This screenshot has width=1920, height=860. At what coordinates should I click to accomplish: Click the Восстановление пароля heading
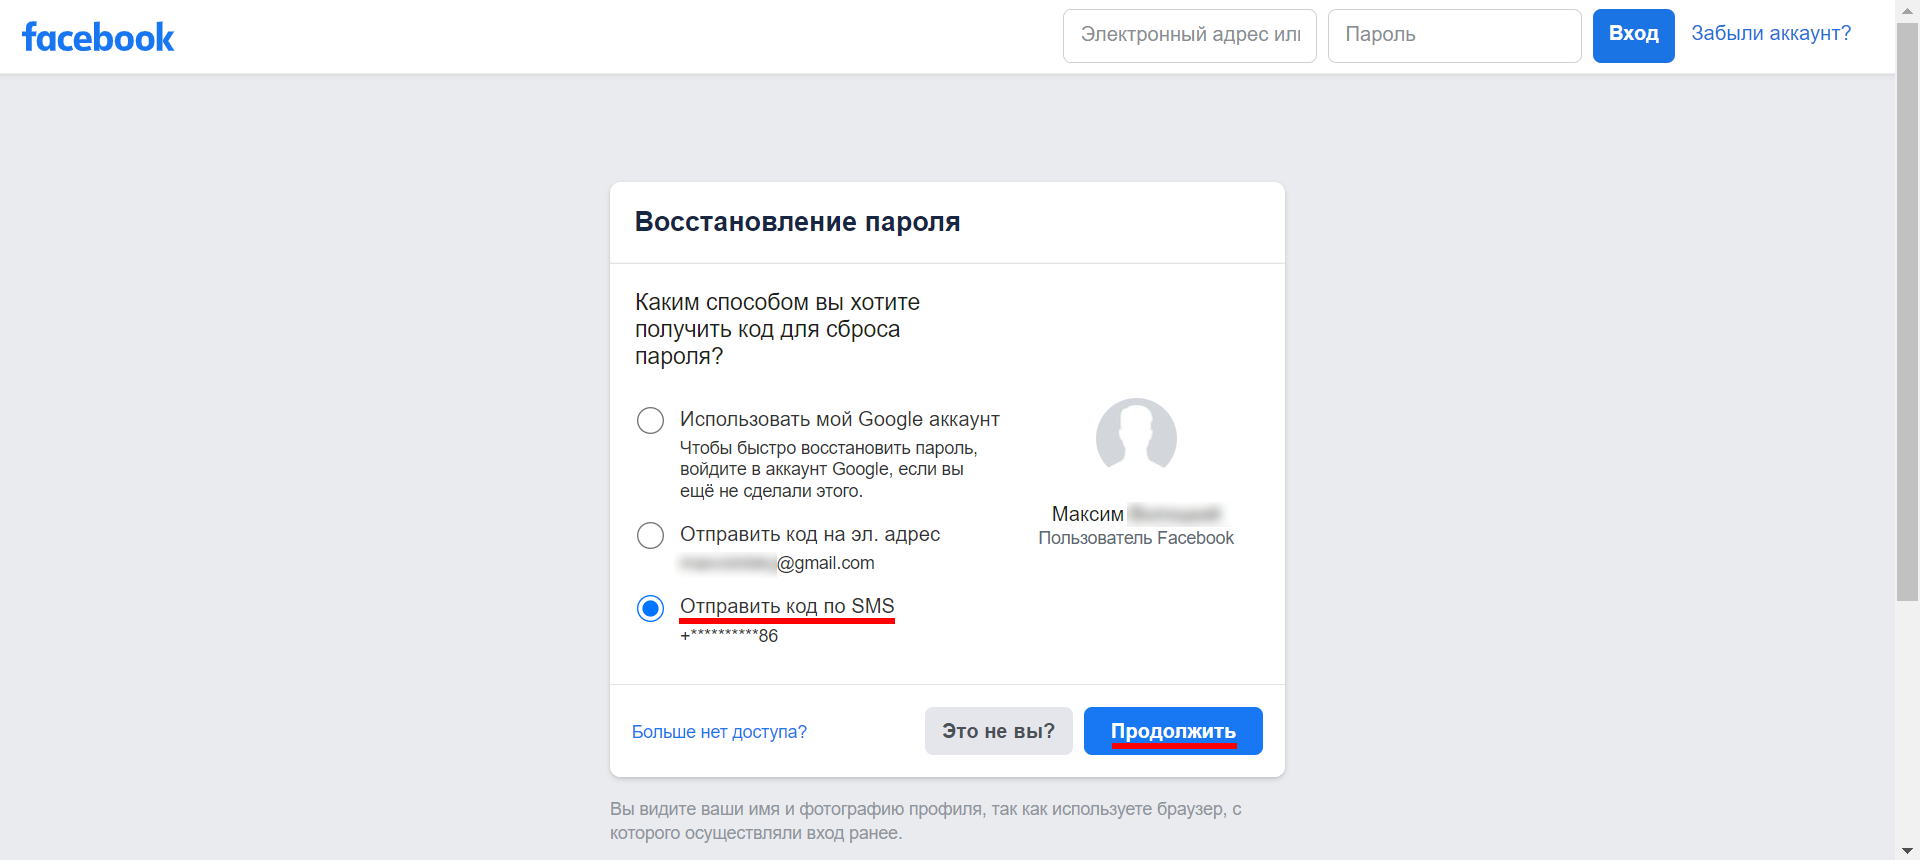[798, 222]
